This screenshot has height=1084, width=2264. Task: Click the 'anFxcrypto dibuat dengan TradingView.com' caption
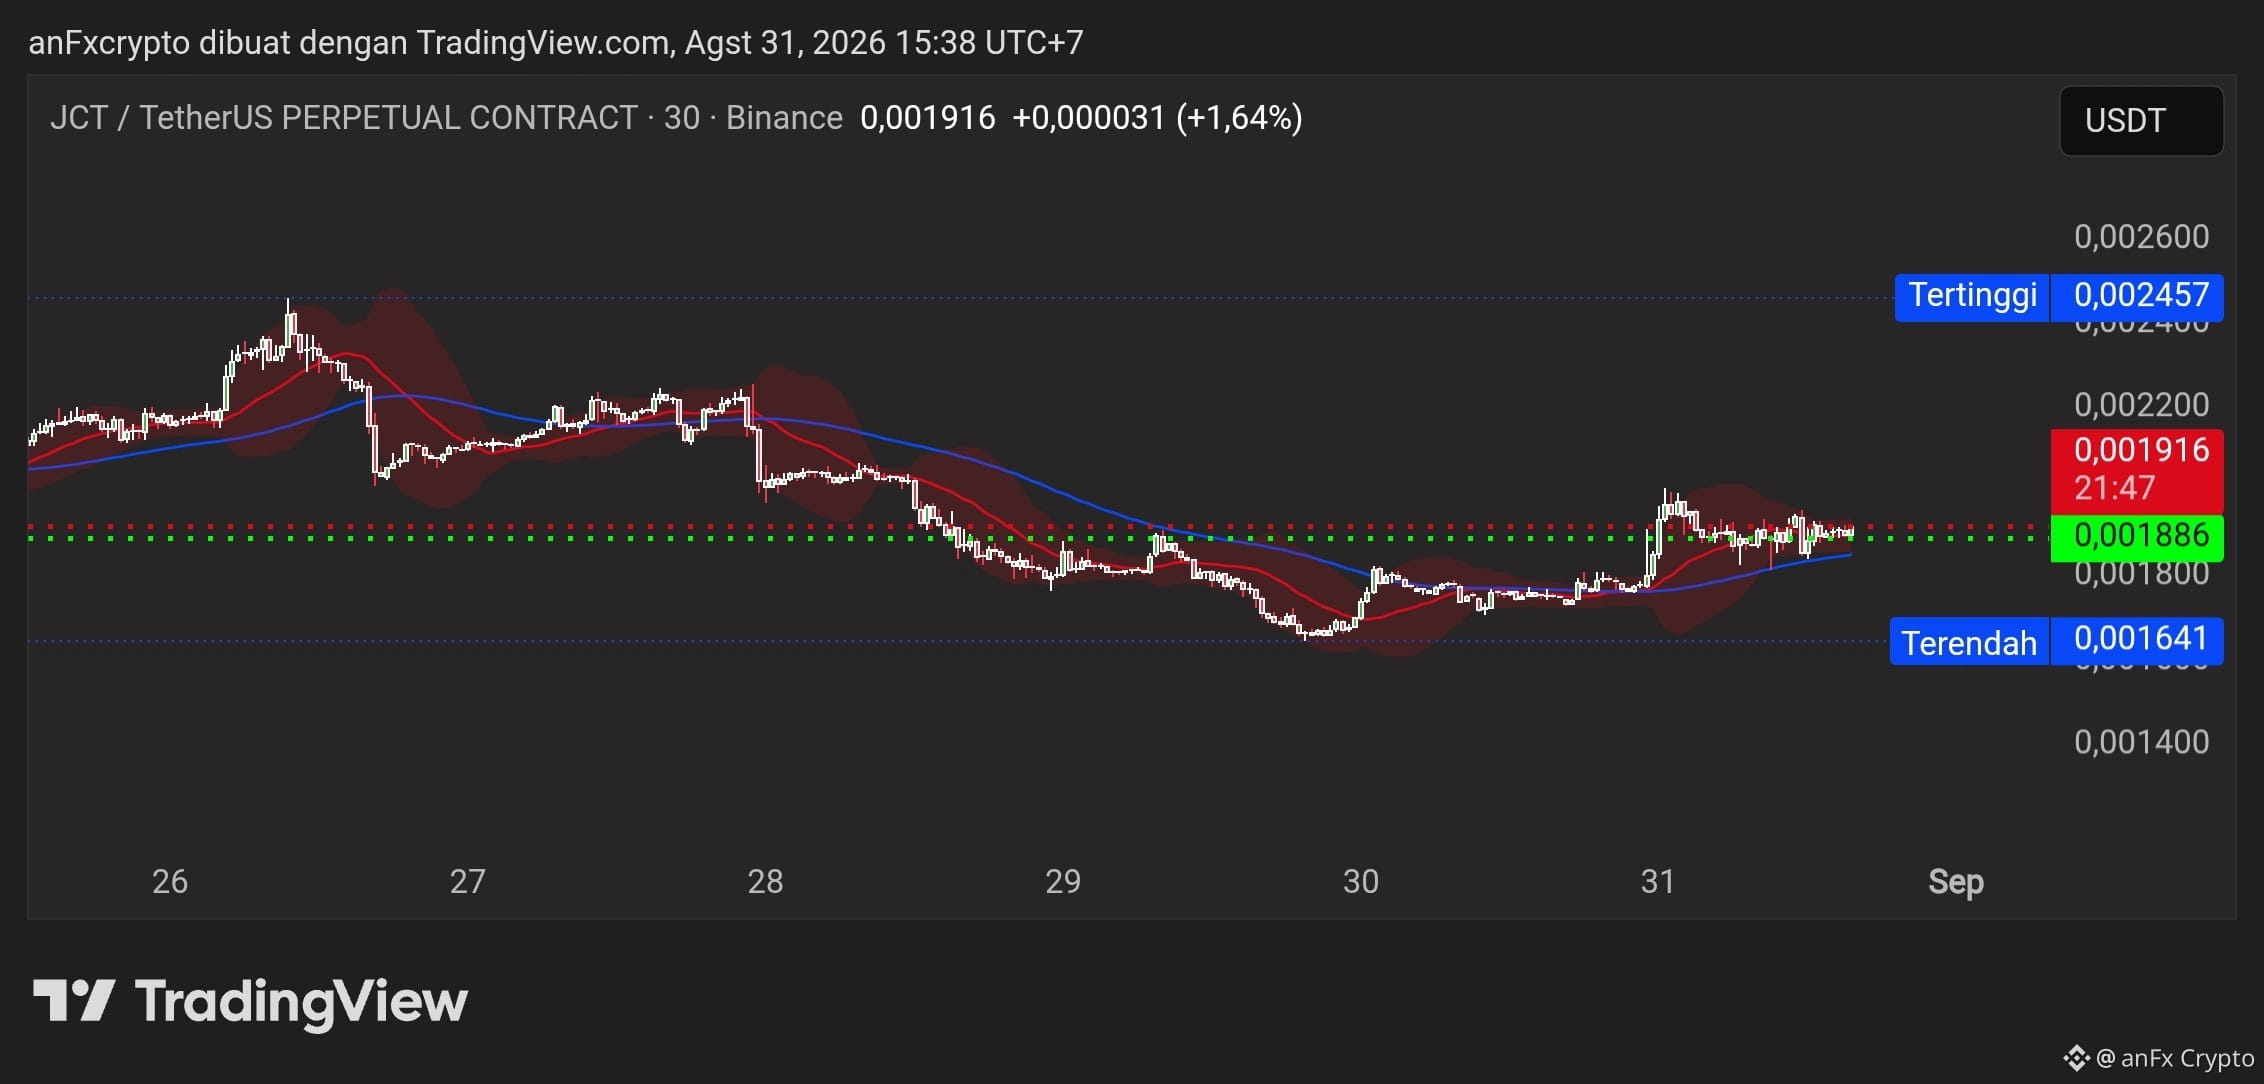tap(349, 43)
